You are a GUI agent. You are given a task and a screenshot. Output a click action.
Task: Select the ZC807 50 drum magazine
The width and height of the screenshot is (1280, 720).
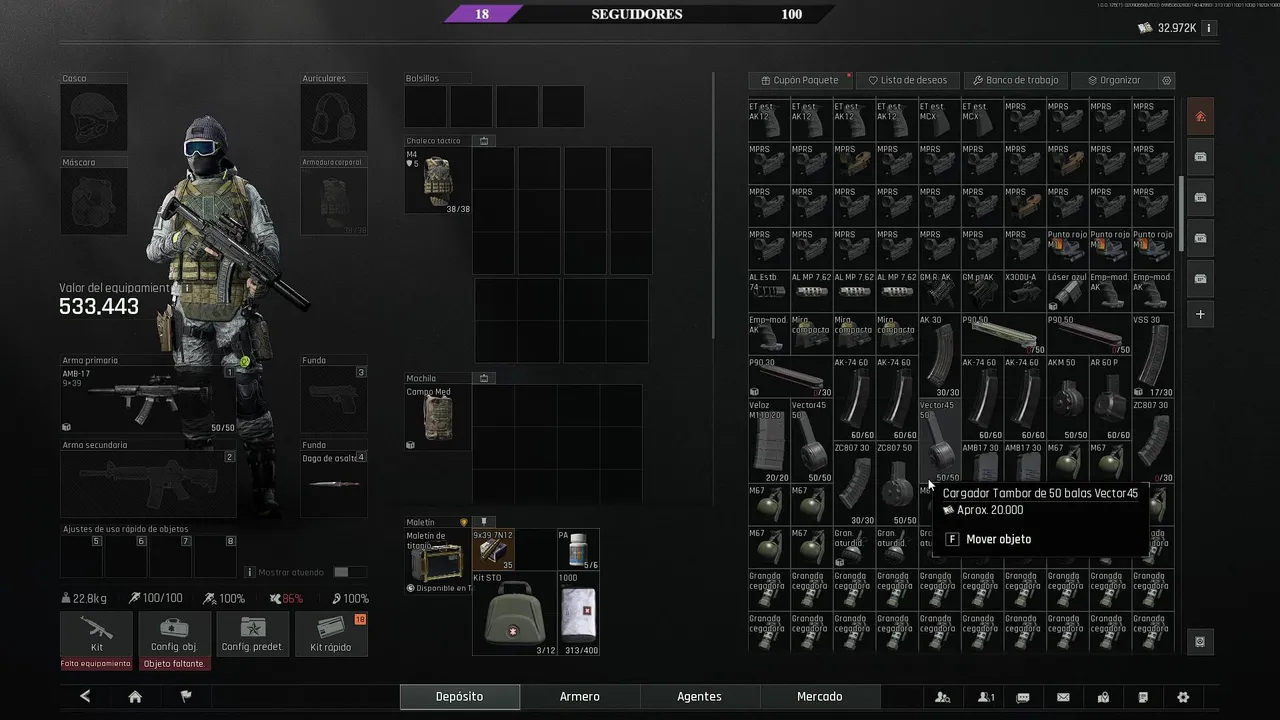897,484
